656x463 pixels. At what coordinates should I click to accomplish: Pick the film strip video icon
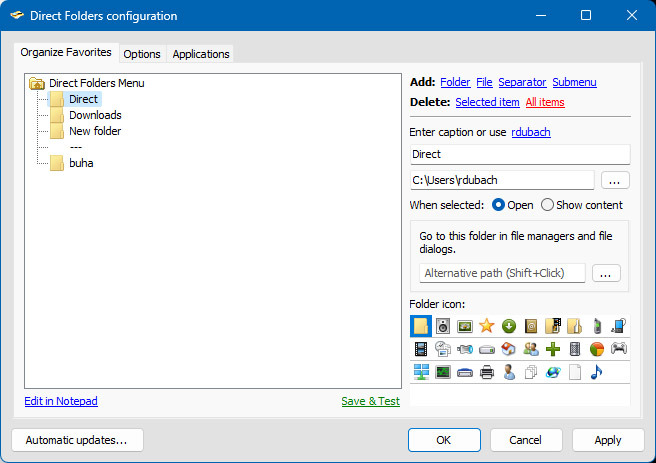(421, 348)
